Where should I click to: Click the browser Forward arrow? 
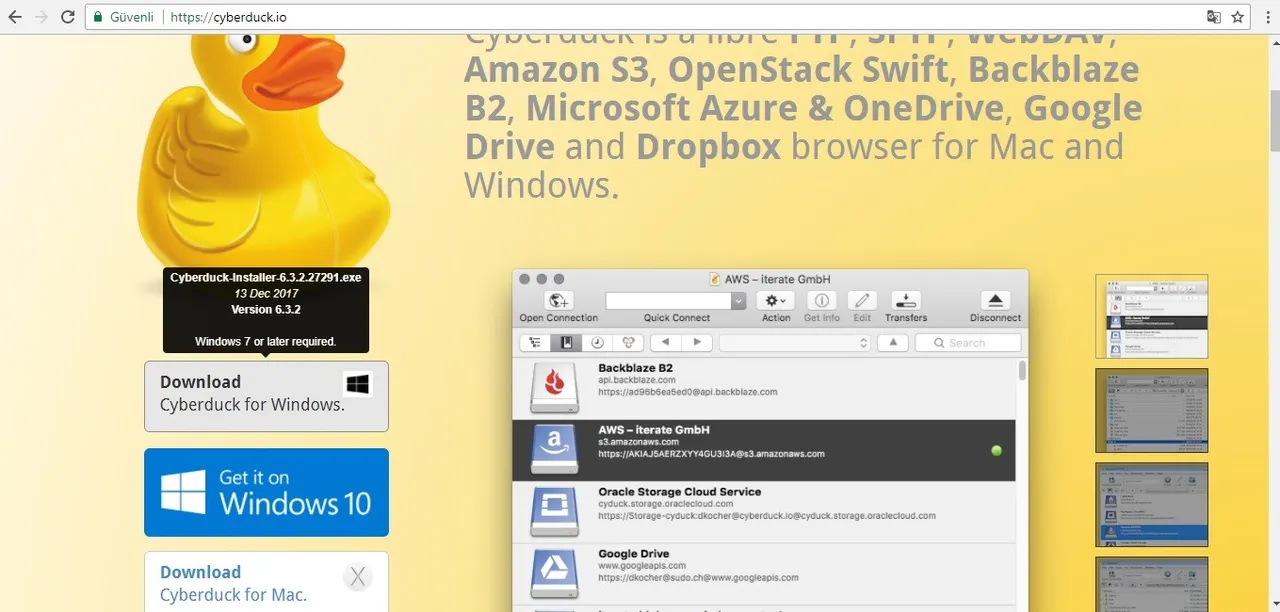pyautogui.click(x=41, y=17)
